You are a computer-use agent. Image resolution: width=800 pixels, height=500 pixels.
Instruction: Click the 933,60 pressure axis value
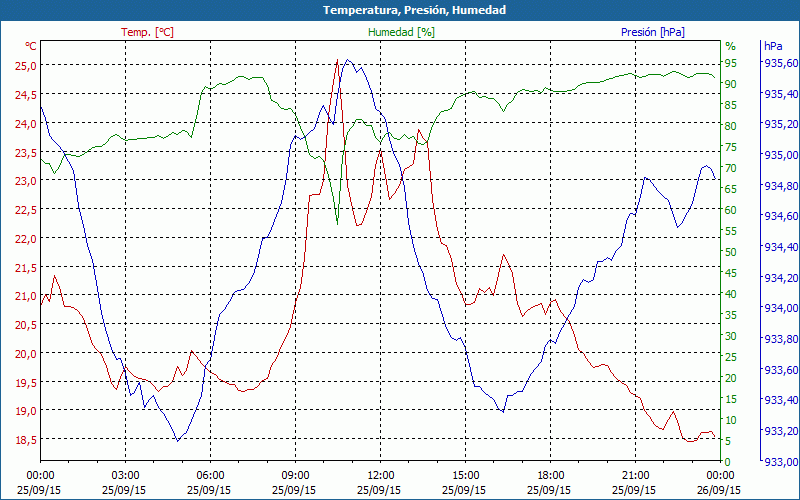[781, 370]
